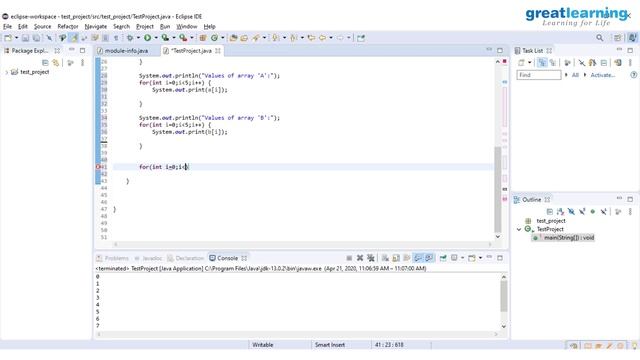Click the Smart Insert status bar entry
This screenshot has height=360, width=640.
click(x=330, y=345)
